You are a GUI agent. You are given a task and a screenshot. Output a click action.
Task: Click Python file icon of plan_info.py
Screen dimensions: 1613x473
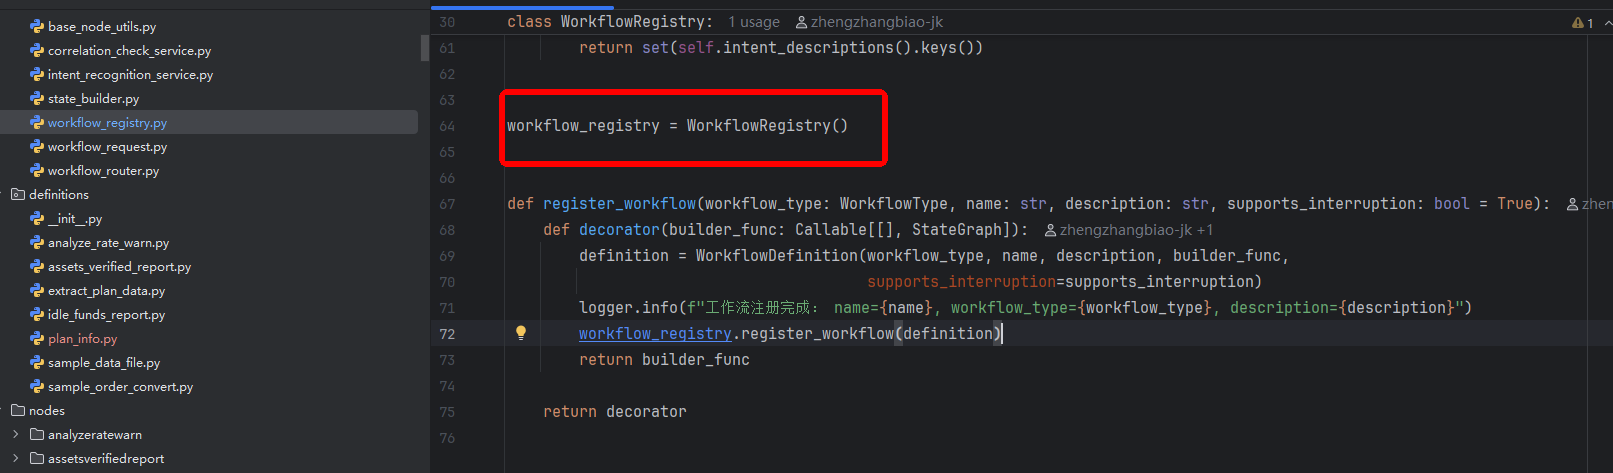[37, 339]
